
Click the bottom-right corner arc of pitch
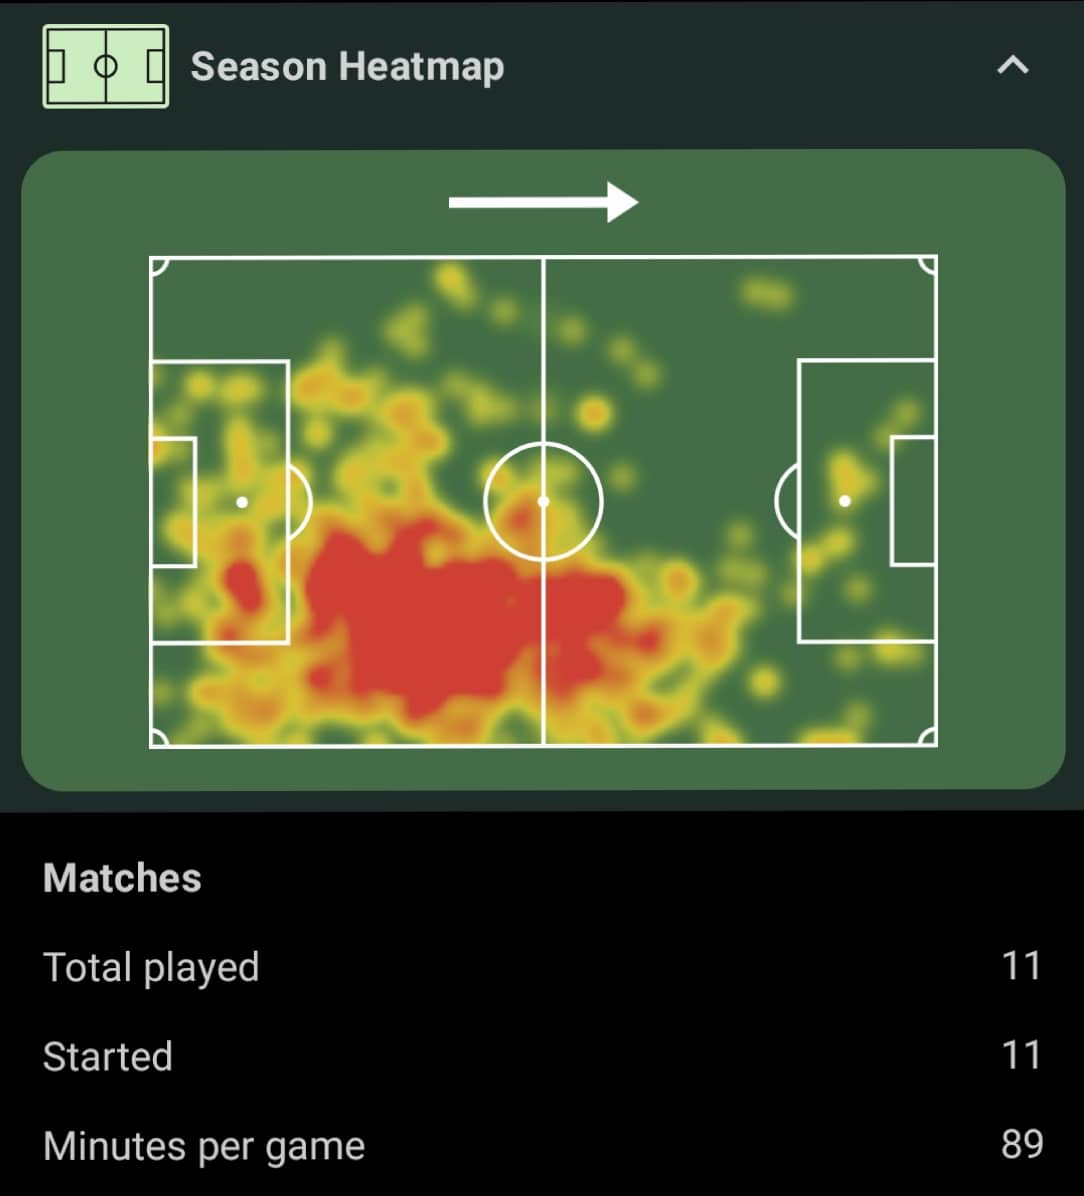(x=928, y=737)
